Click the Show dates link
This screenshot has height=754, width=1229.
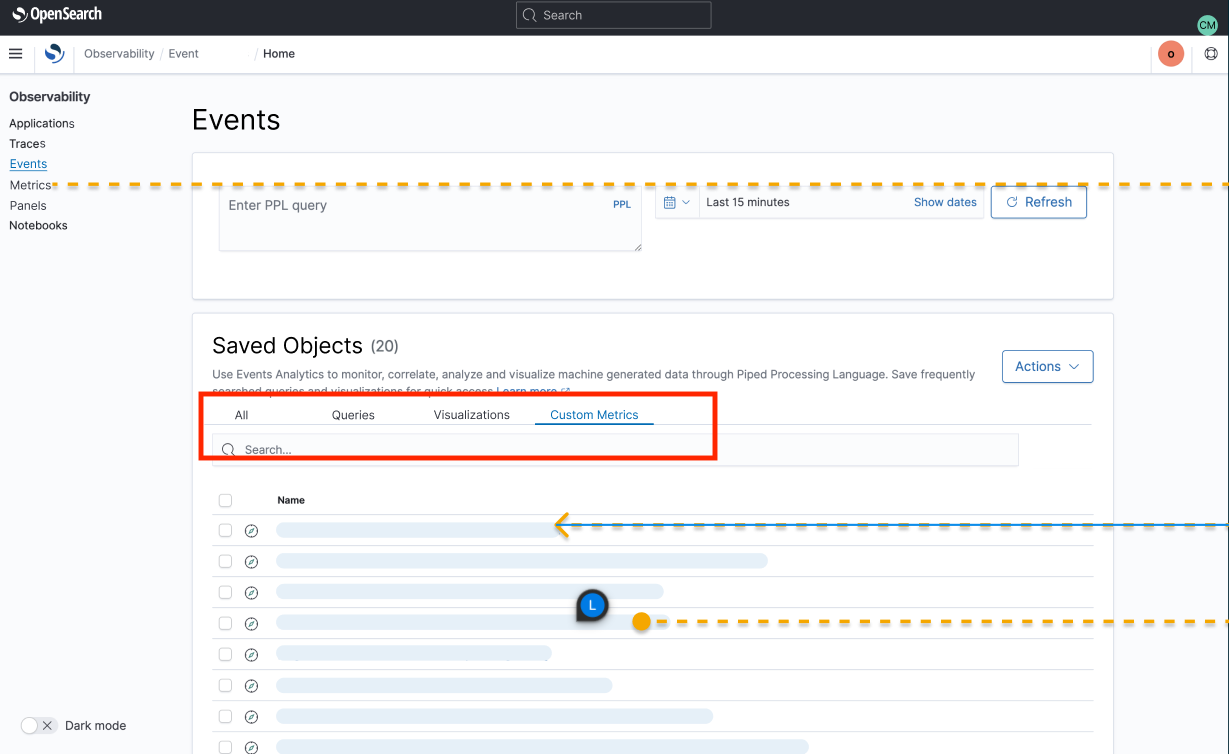pos(944,202)
